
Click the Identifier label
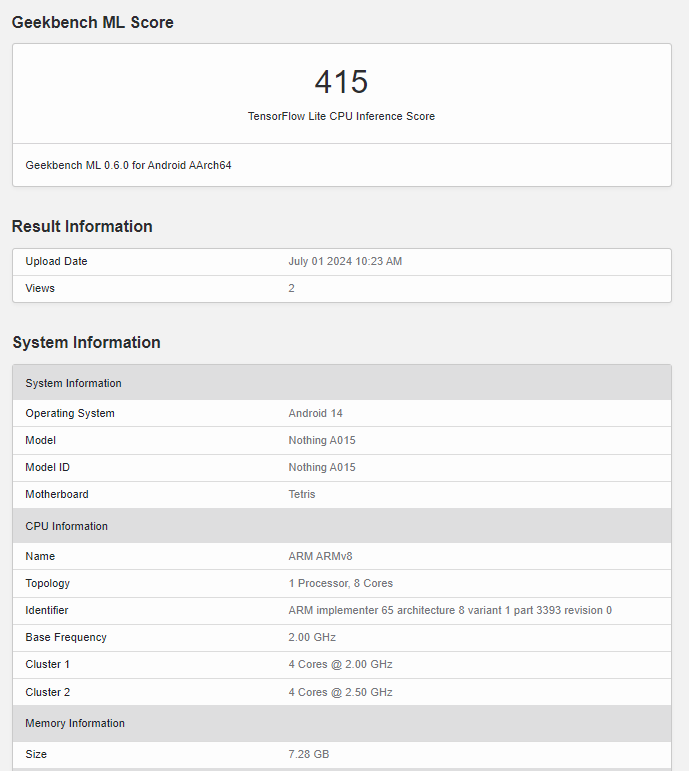coord(47,611)
